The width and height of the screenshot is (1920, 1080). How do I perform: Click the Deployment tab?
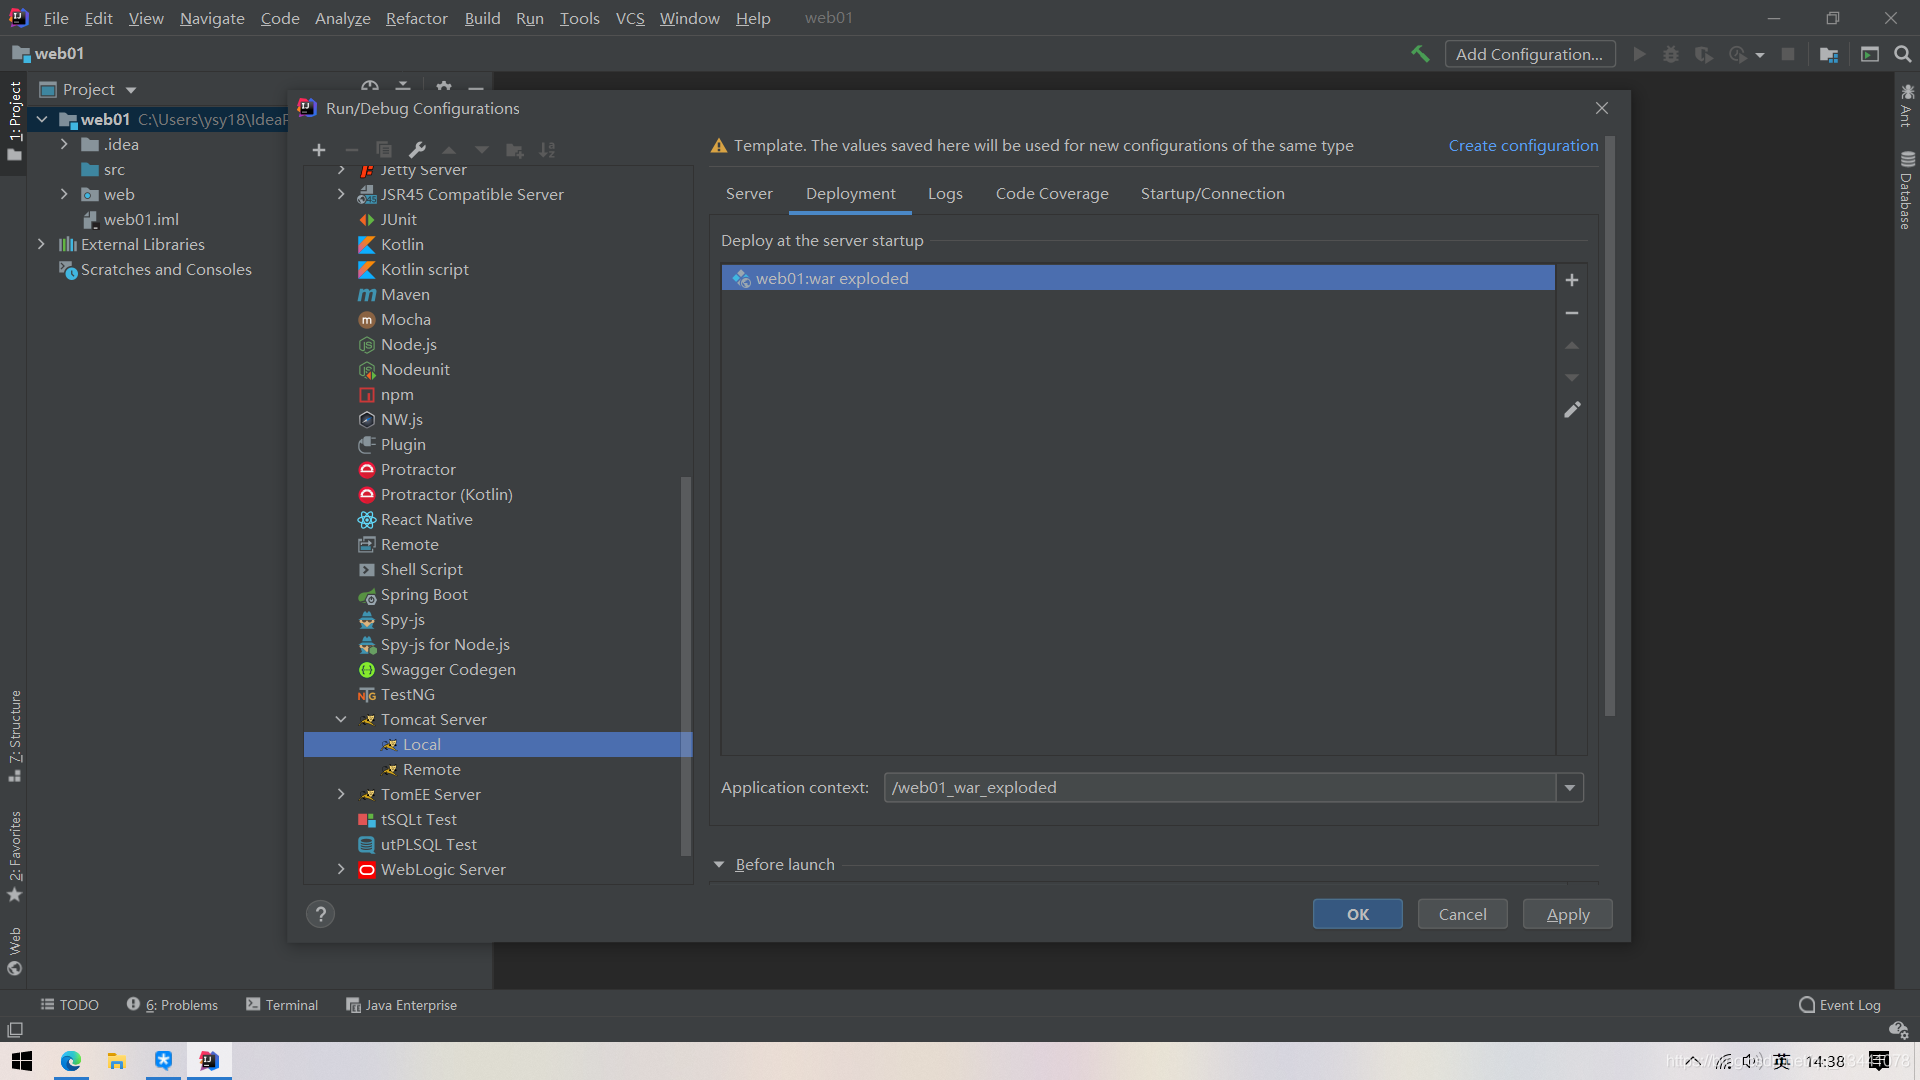tap(849, 193)
